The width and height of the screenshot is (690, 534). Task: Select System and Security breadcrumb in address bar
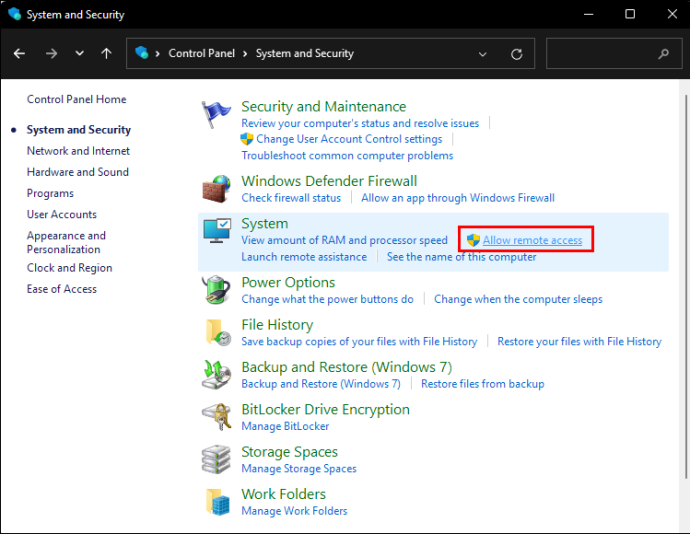(x=305, y=53)
